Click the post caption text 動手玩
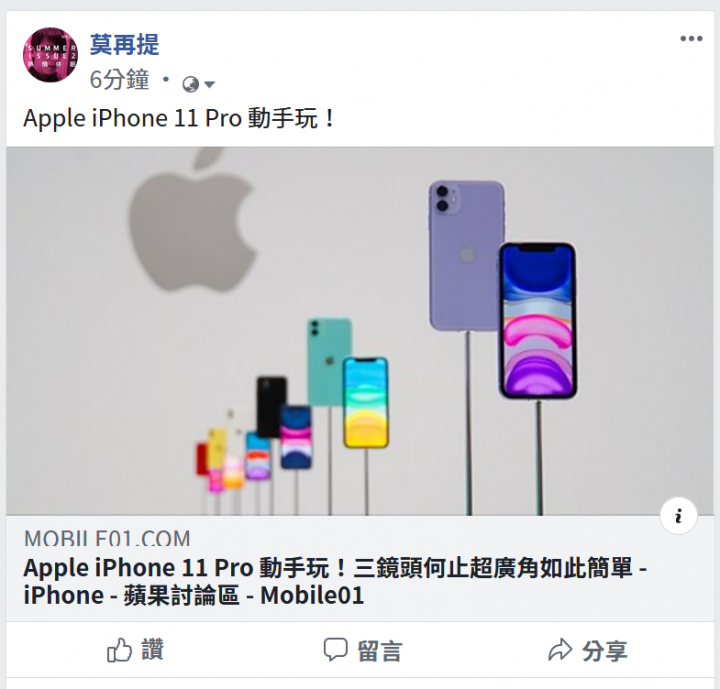Image resolution: width=720 pixels, height=689 pixels. [x=283, y=119]
